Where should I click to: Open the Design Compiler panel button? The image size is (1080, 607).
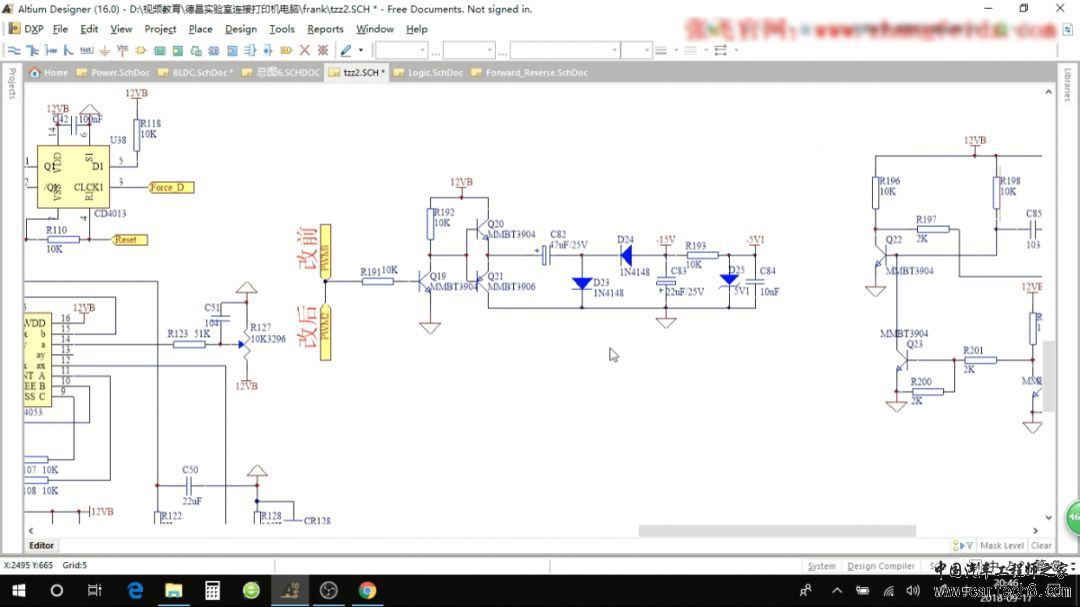click(881, 566)
